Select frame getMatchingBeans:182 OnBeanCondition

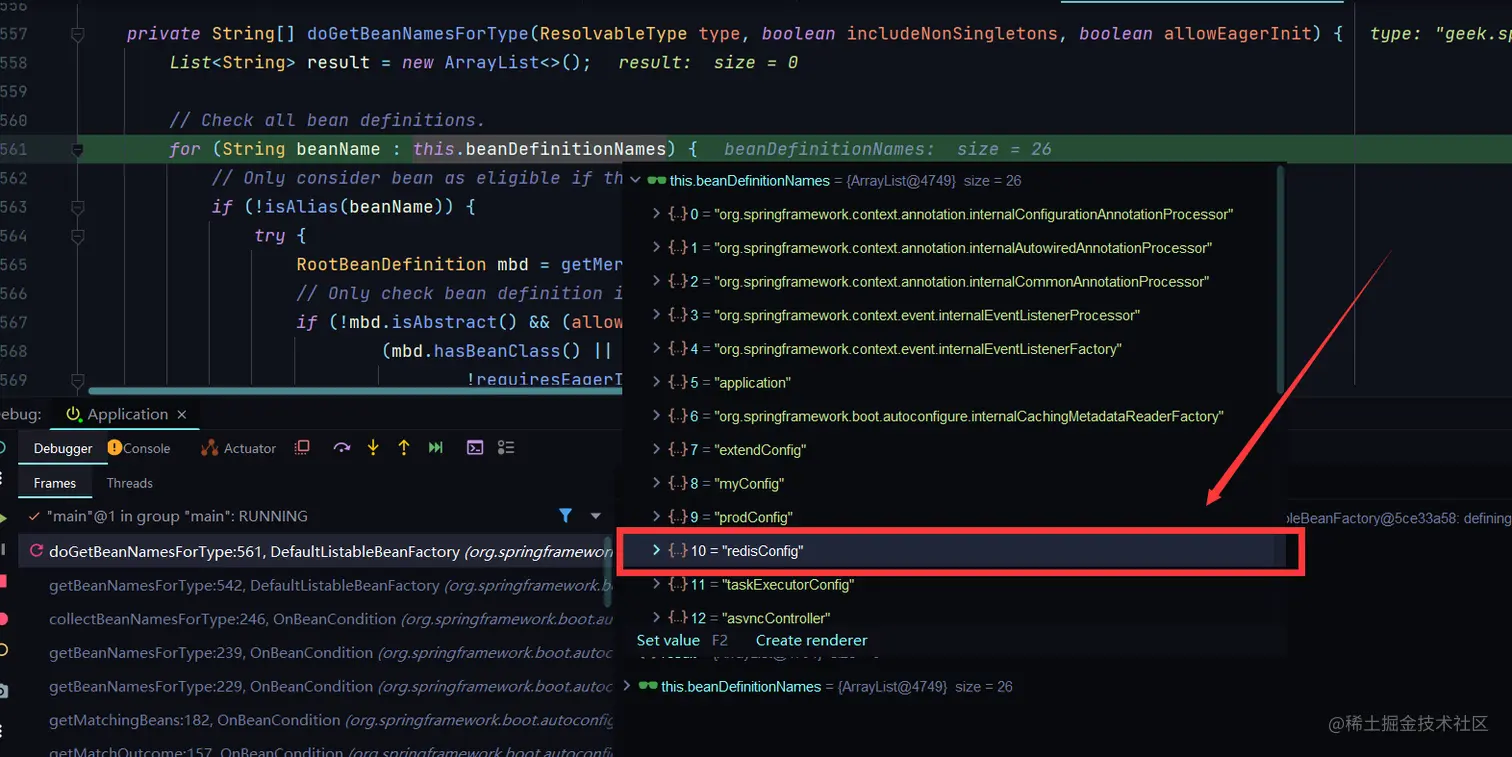(314, 720)
